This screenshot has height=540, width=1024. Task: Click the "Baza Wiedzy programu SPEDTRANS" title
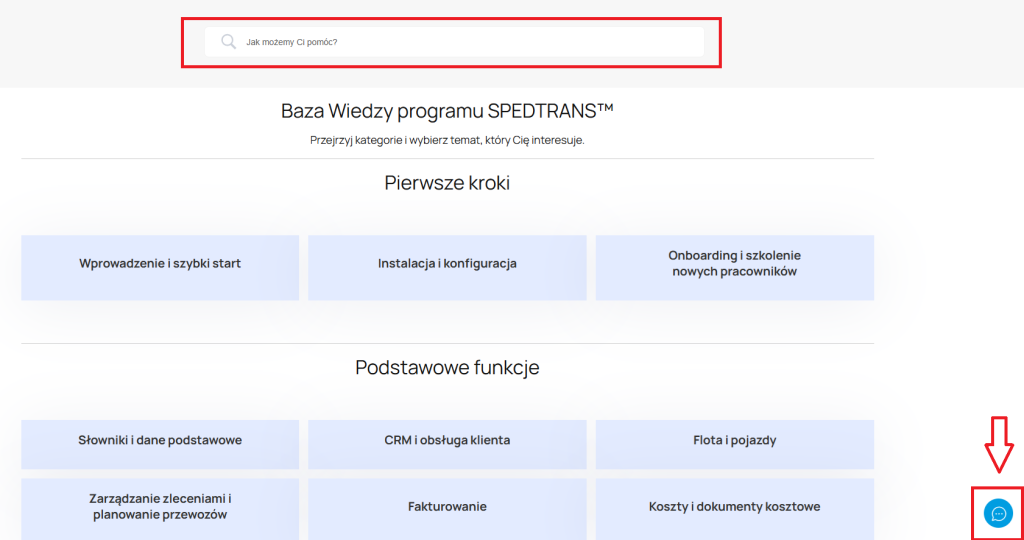click(447, 110)
